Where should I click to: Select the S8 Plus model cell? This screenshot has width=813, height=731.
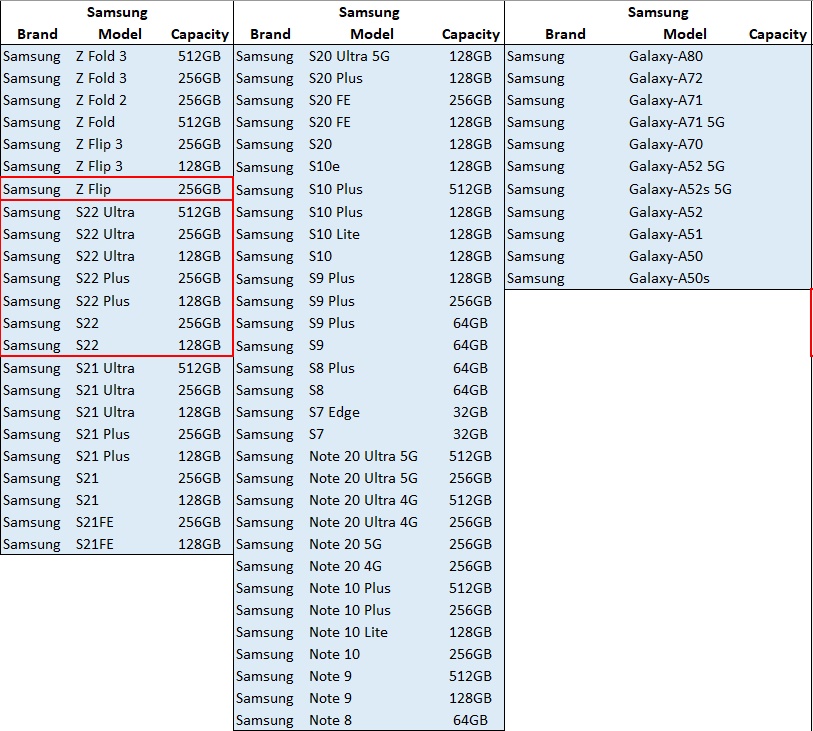click(331, 368)
